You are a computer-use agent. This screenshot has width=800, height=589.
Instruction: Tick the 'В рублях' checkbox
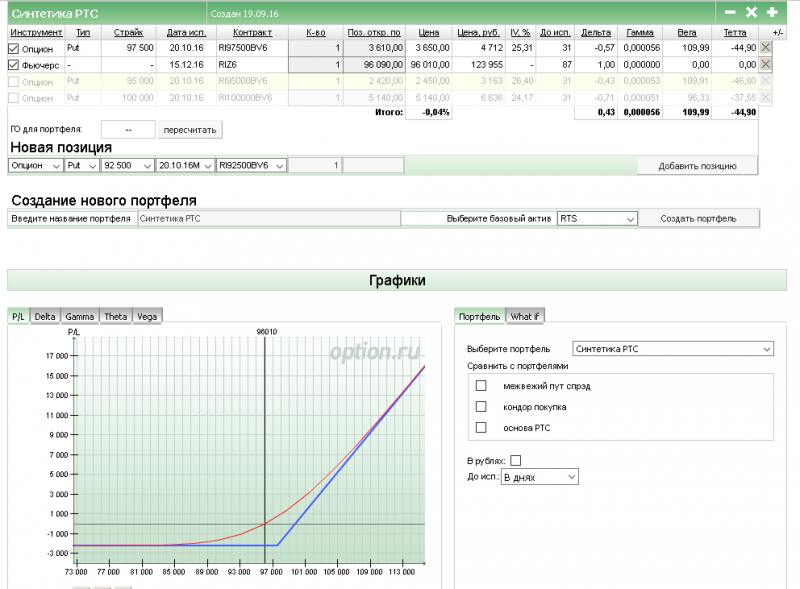pos(516,460)
